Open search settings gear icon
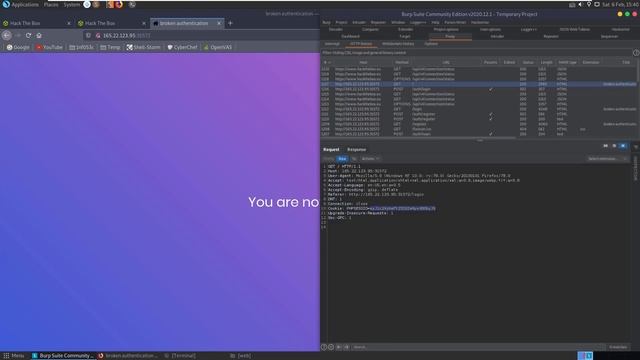Screen dimensions: 640x360 (x=331, y=347)
